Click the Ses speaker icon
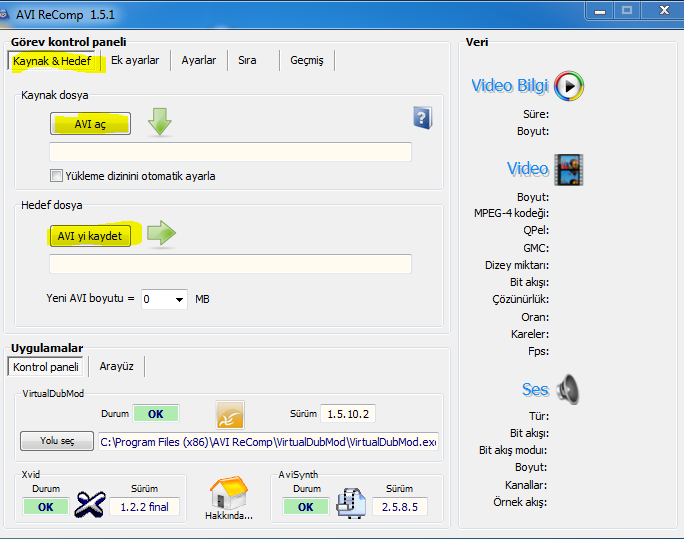This screenshot has height=539, width=684. [568, 389]
